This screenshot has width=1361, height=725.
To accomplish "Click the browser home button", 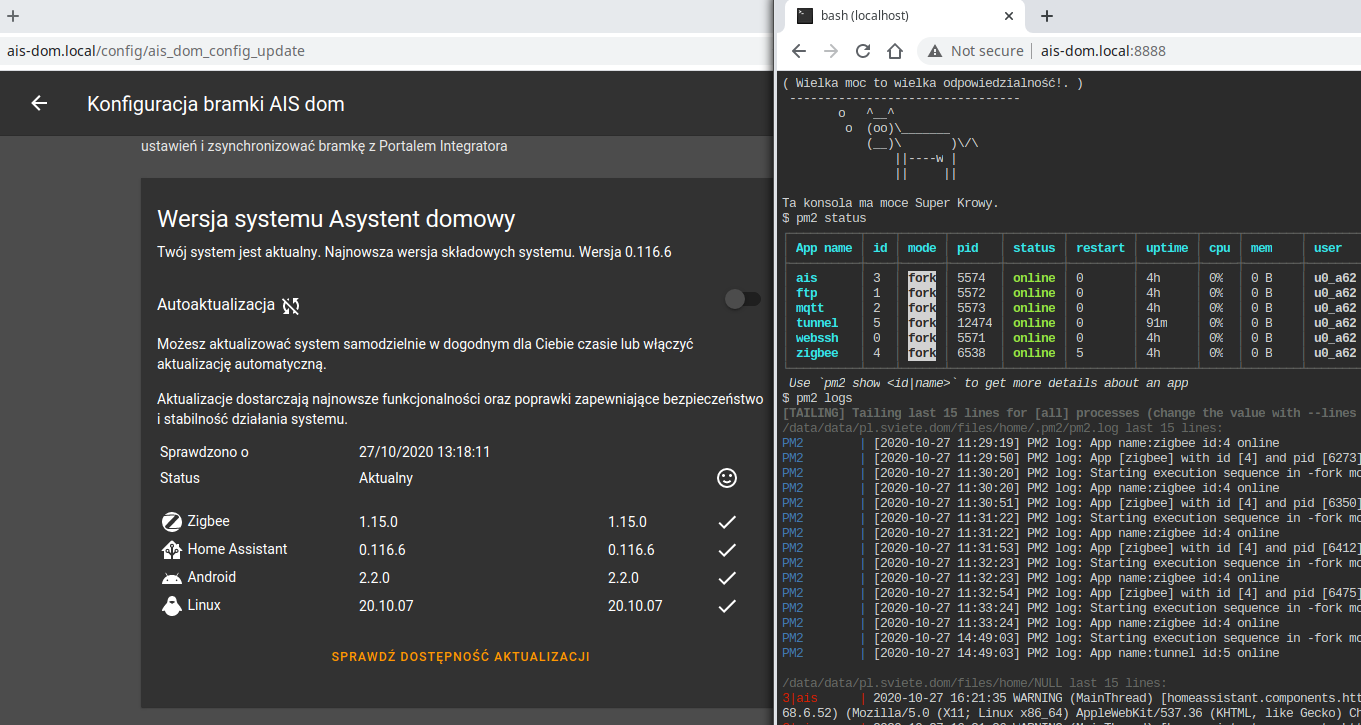I will point(896,51).
